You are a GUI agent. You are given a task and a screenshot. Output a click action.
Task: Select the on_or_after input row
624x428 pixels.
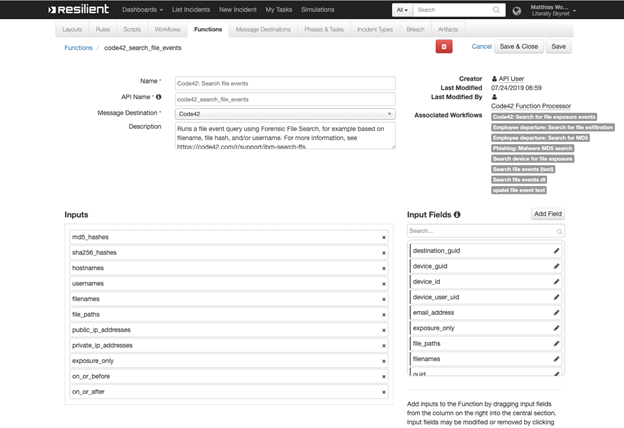(229, 392)
